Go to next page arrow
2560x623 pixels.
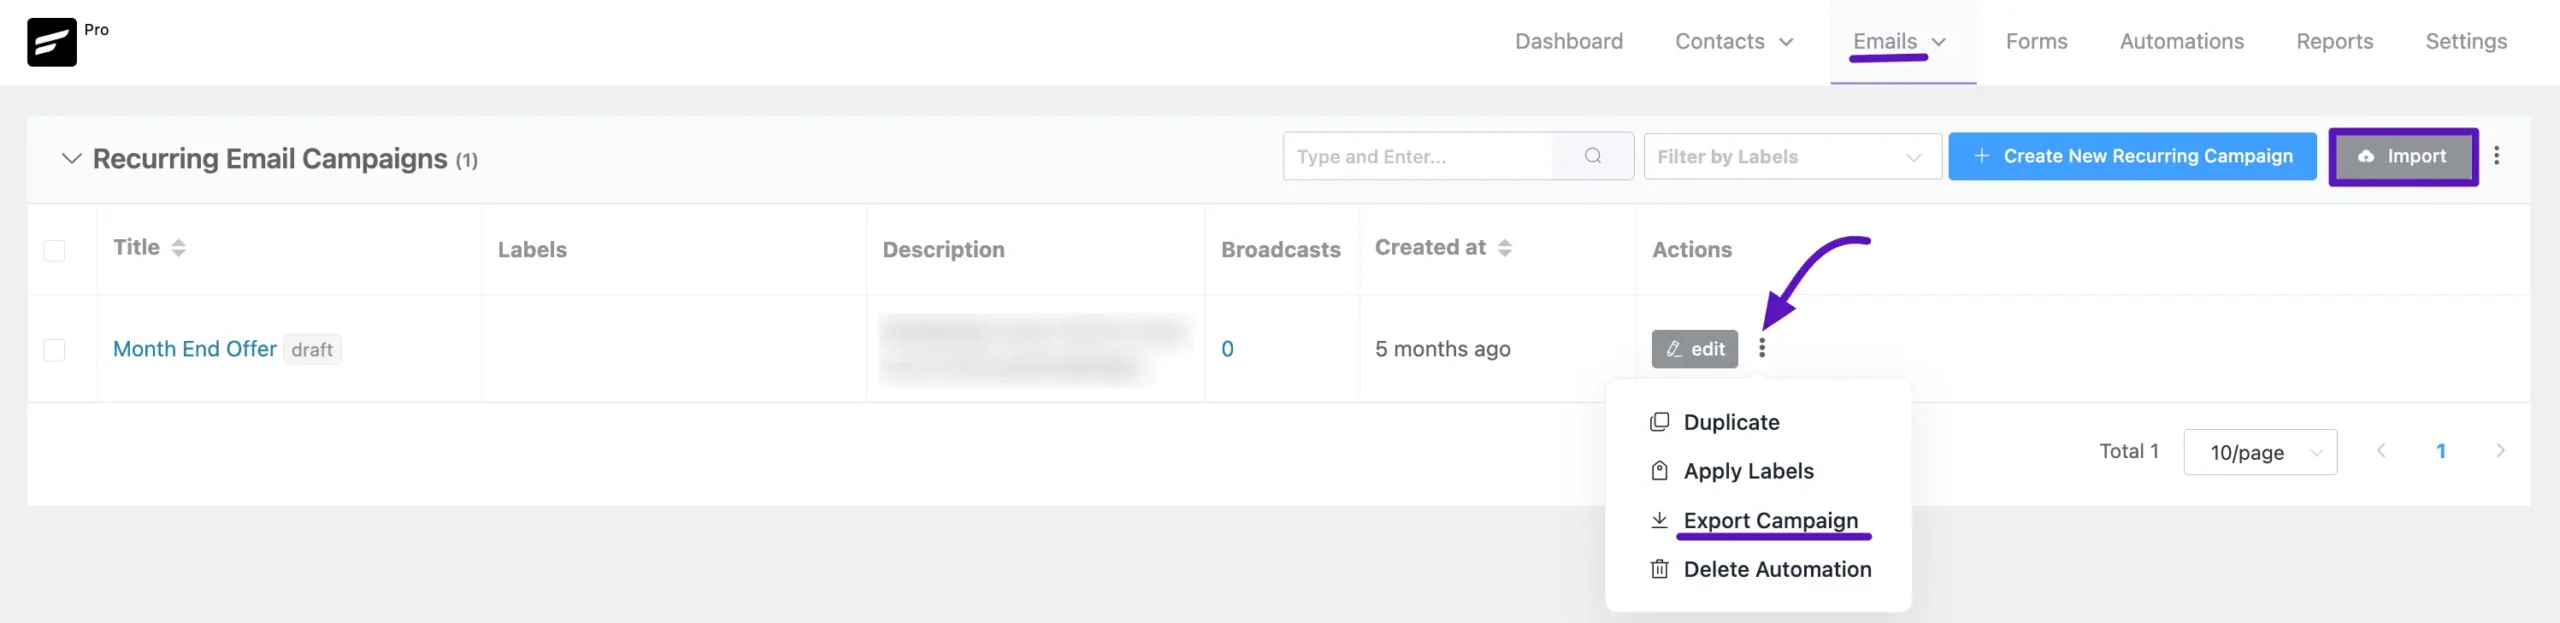point(2500,451)
